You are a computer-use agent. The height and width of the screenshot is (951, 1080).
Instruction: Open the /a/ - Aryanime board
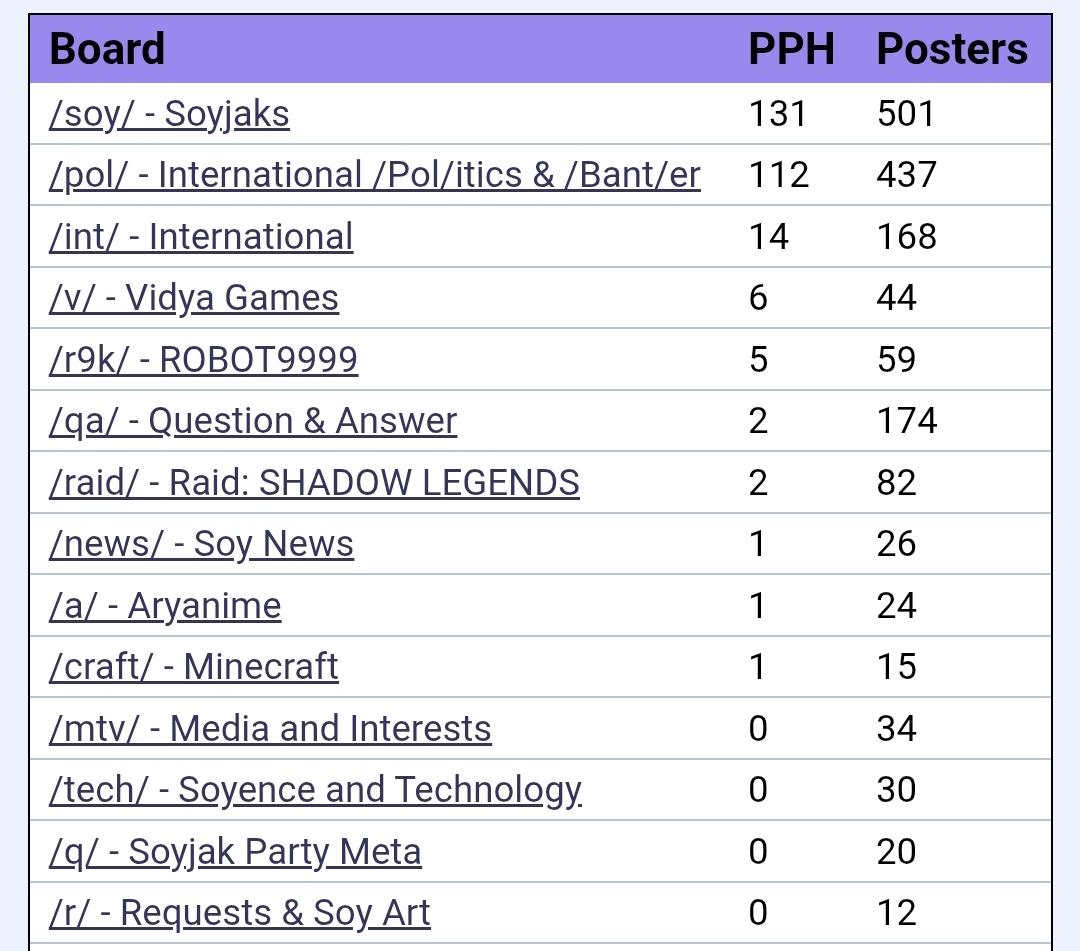click(x=165, y=606)
